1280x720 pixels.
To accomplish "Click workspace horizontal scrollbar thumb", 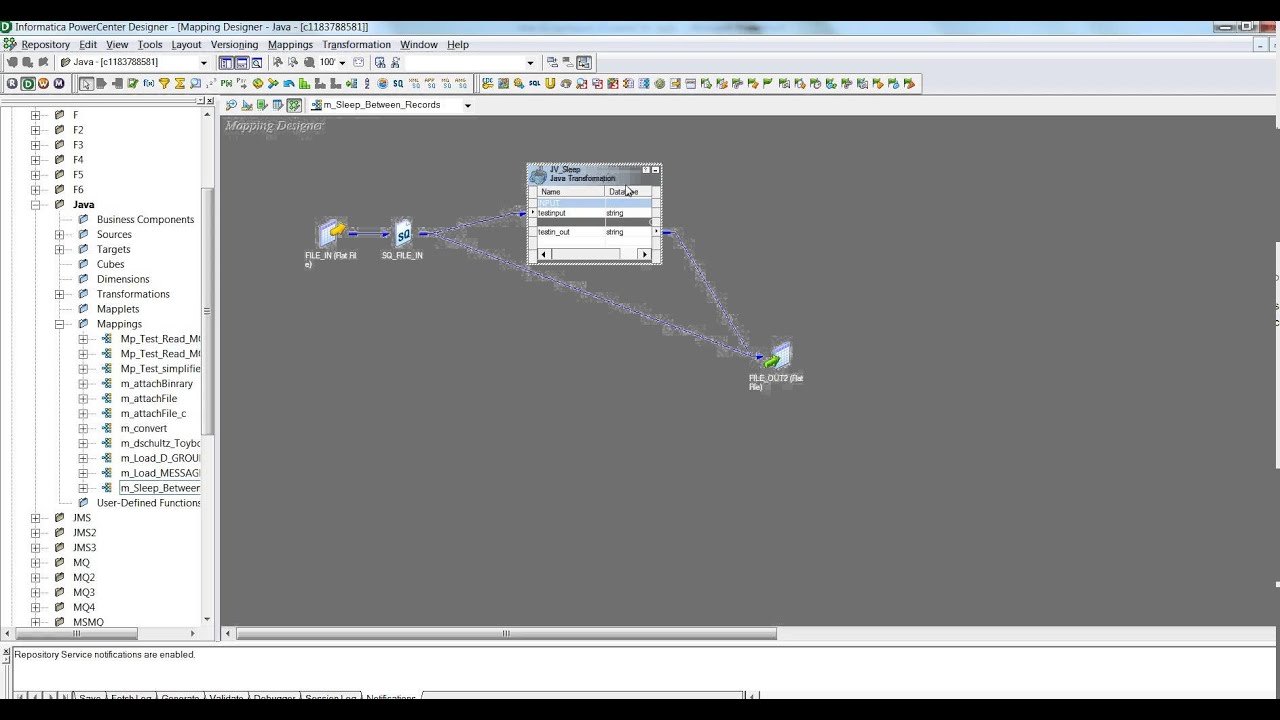I will (x=506, y=633).
